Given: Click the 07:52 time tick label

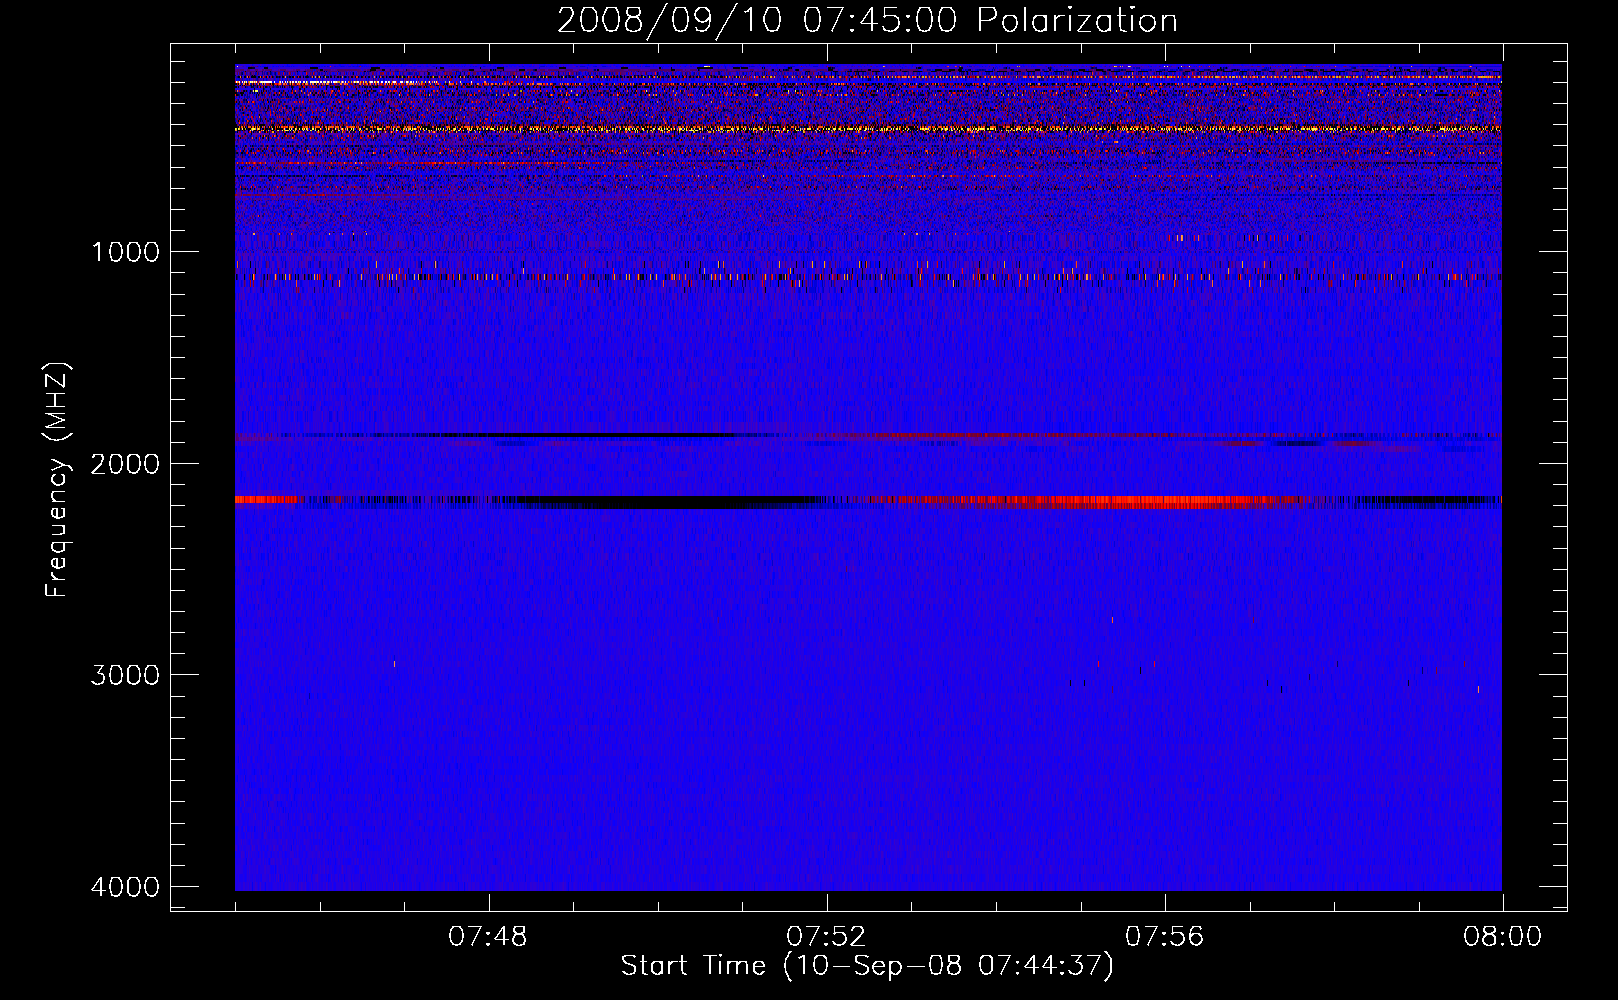Looking at the screenshot, I should [x=826, y=937].
